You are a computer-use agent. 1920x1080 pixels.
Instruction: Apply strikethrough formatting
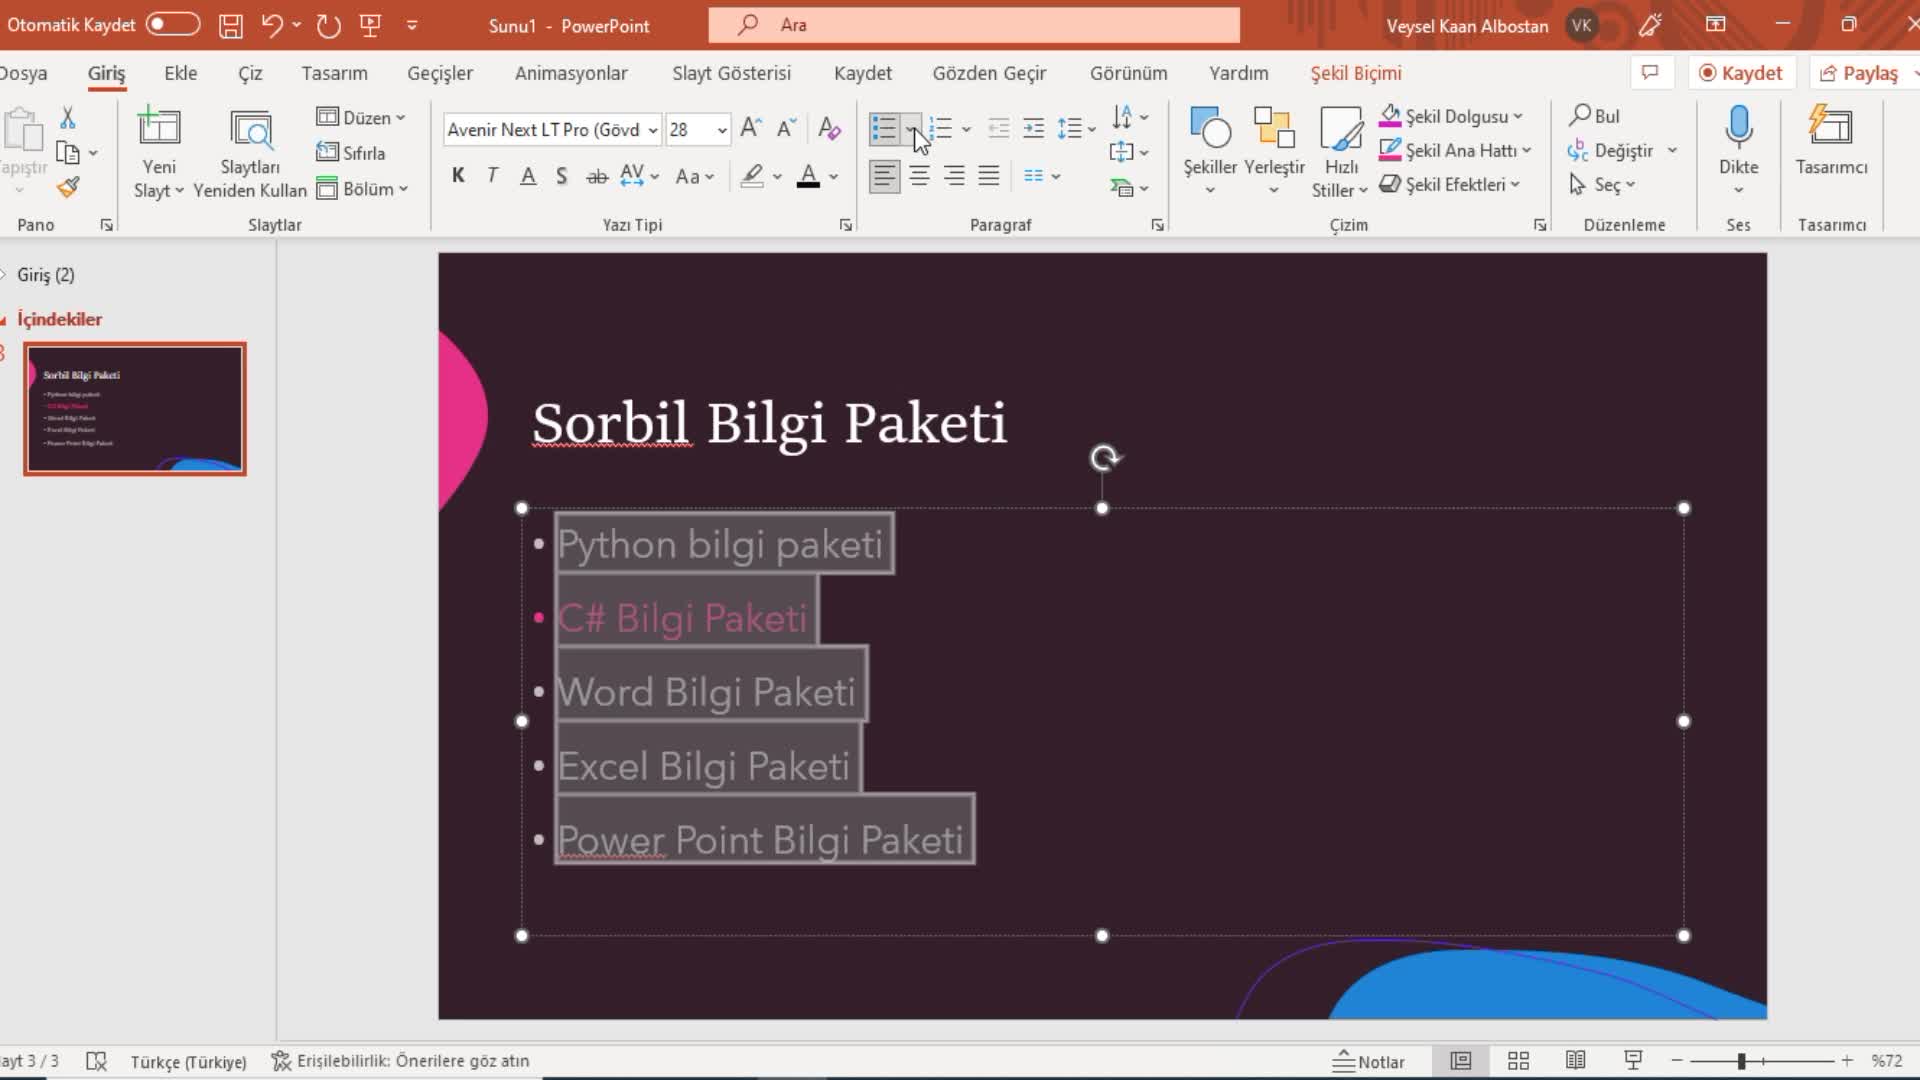coord(597,176)
